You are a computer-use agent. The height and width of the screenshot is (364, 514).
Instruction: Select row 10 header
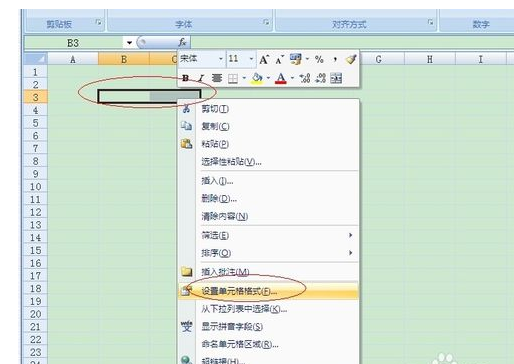point(35,186)
